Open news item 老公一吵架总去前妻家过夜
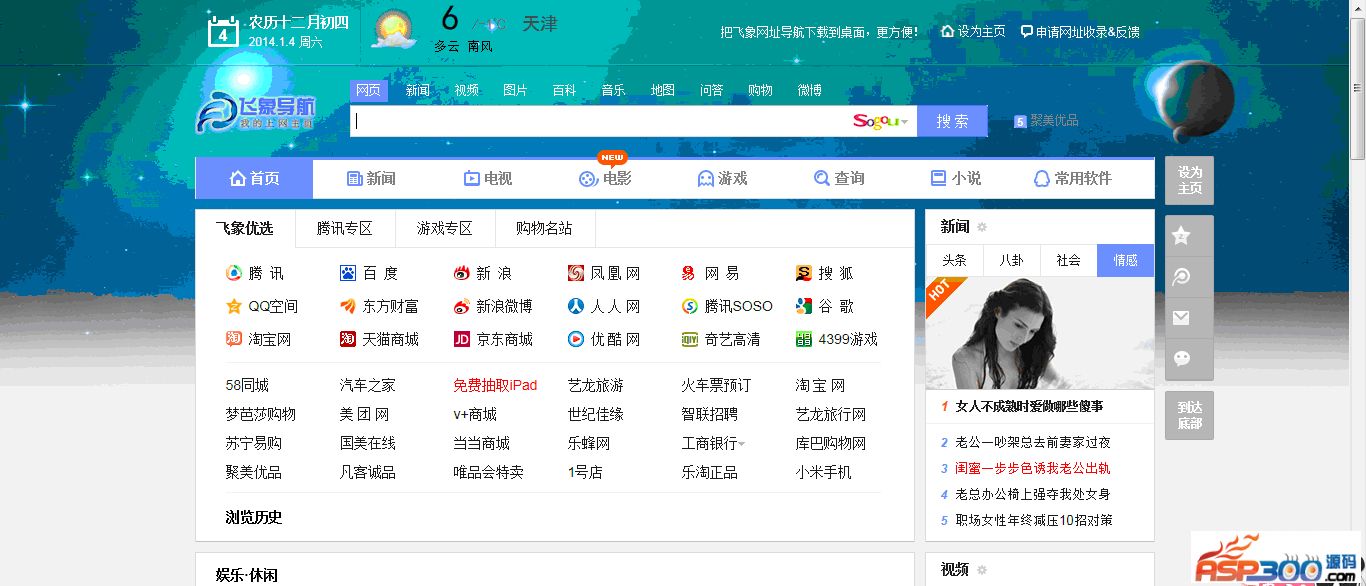 (1032, 442)
